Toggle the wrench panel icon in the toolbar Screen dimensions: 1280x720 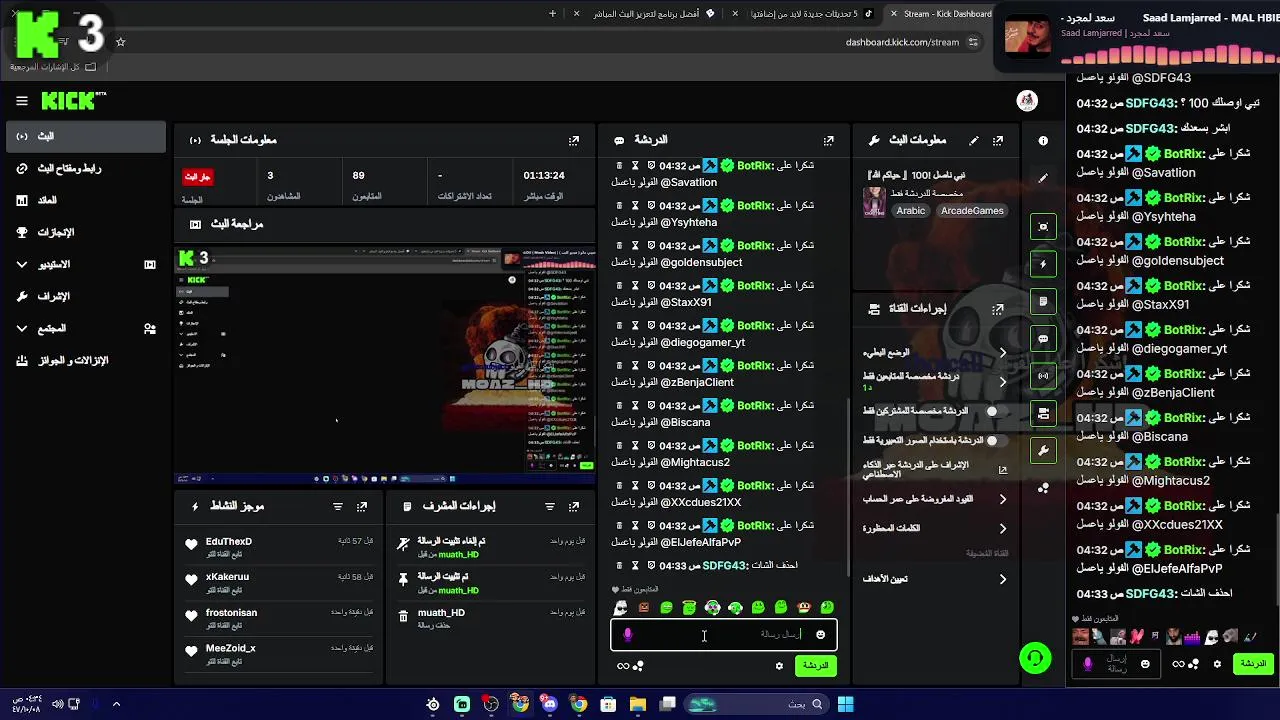pos(1043,451)
